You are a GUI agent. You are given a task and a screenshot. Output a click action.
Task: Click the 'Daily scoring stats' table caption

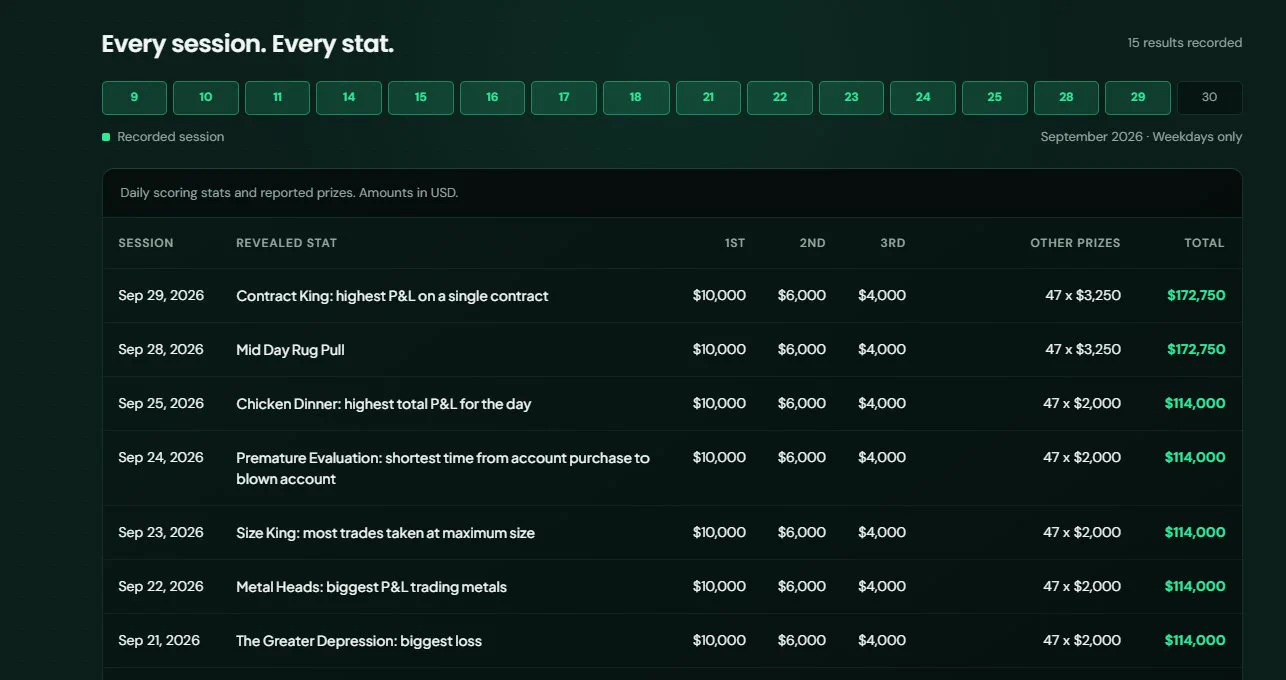click(x=289, y=193)
